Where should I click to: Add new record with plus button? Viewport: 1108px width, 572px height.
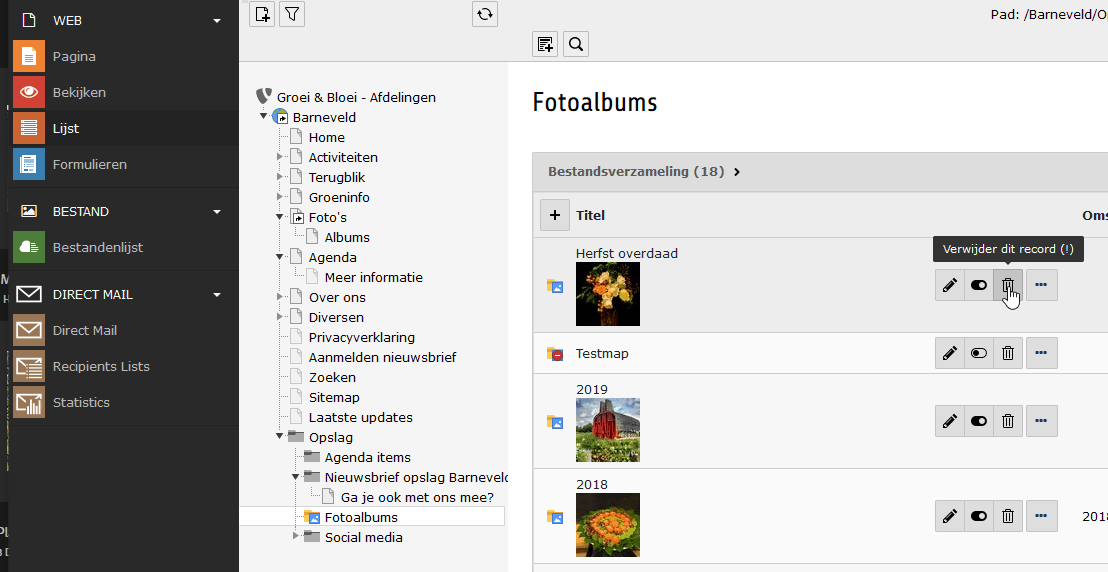(x=554, y=215)
